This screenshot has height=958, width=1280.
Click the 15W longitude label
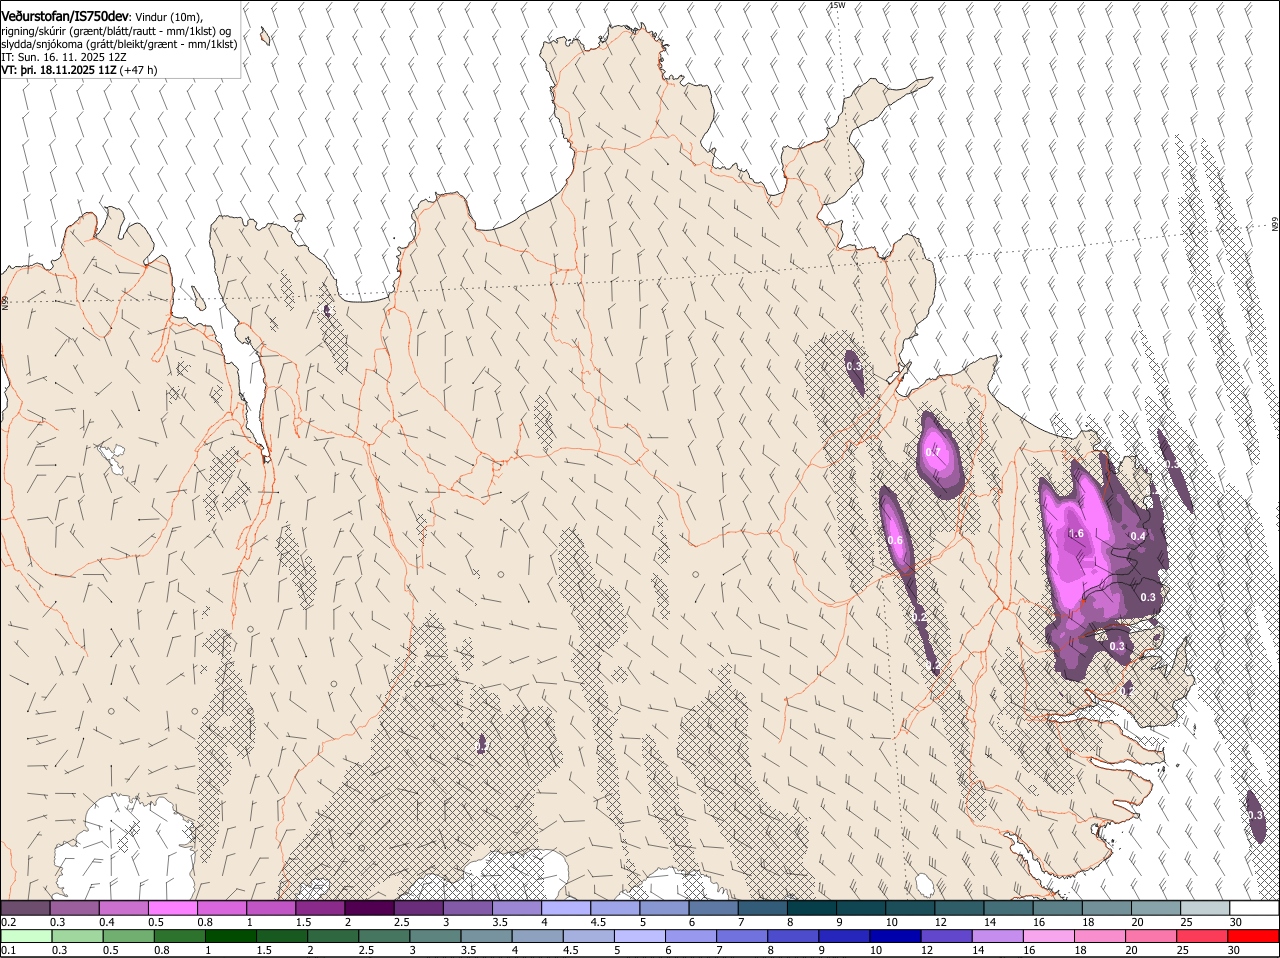(x=837, y=5)
